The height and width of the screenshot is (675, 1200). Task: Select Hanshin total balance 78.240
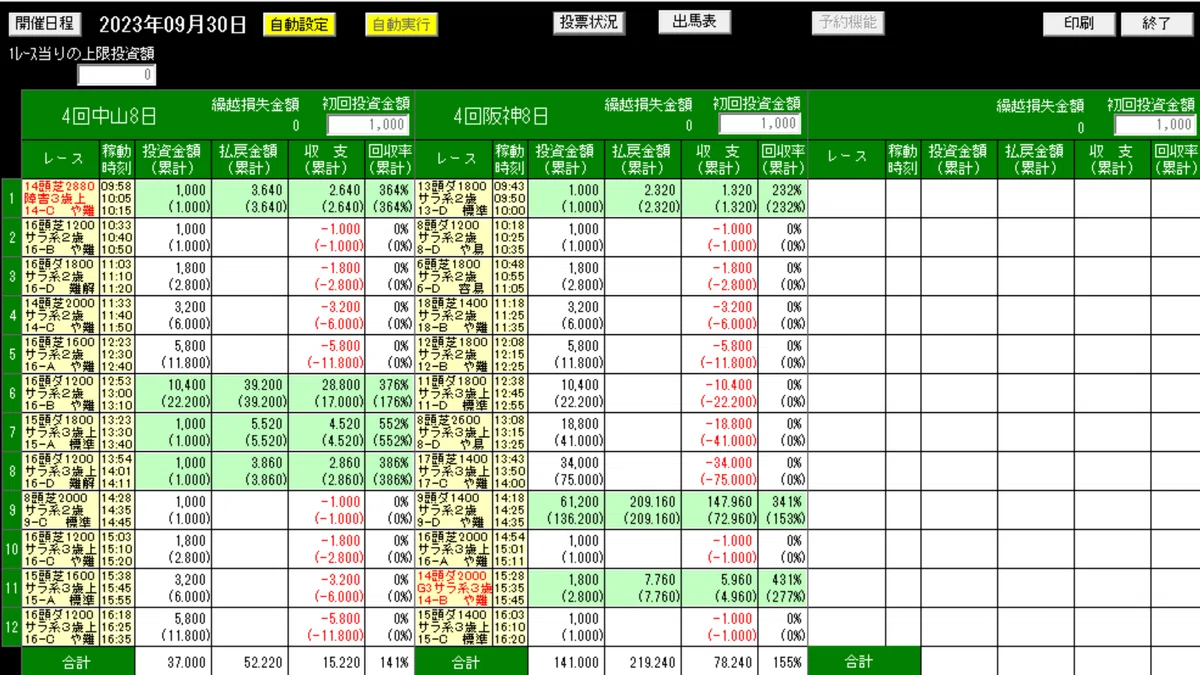point(720,662)
